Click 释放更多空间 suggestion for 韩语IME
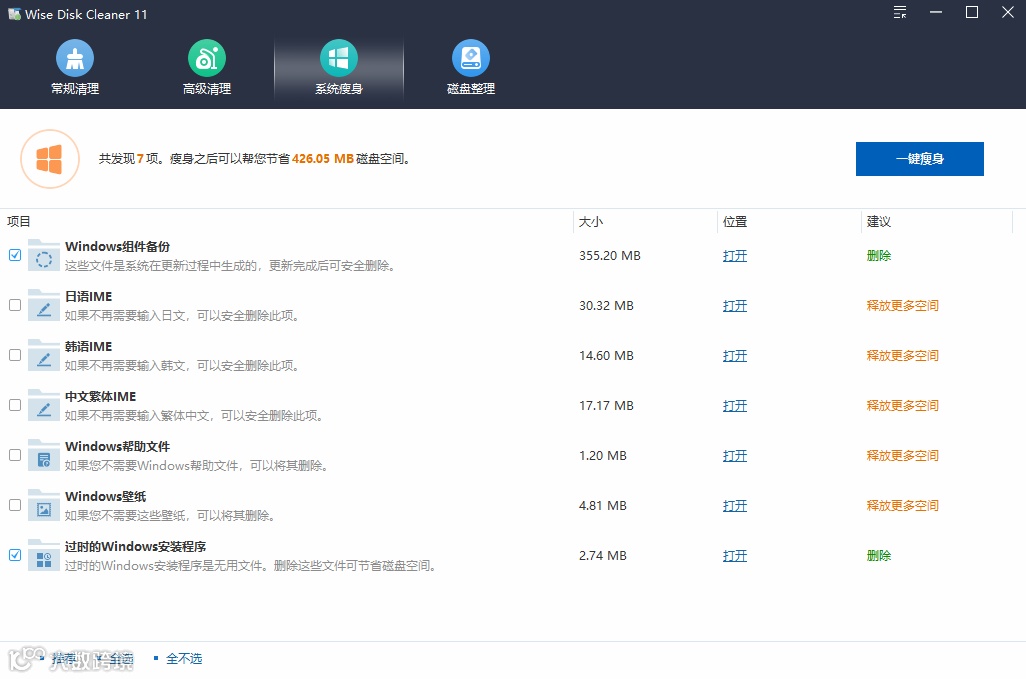The image size is (1026, 679). click(902, 356)
